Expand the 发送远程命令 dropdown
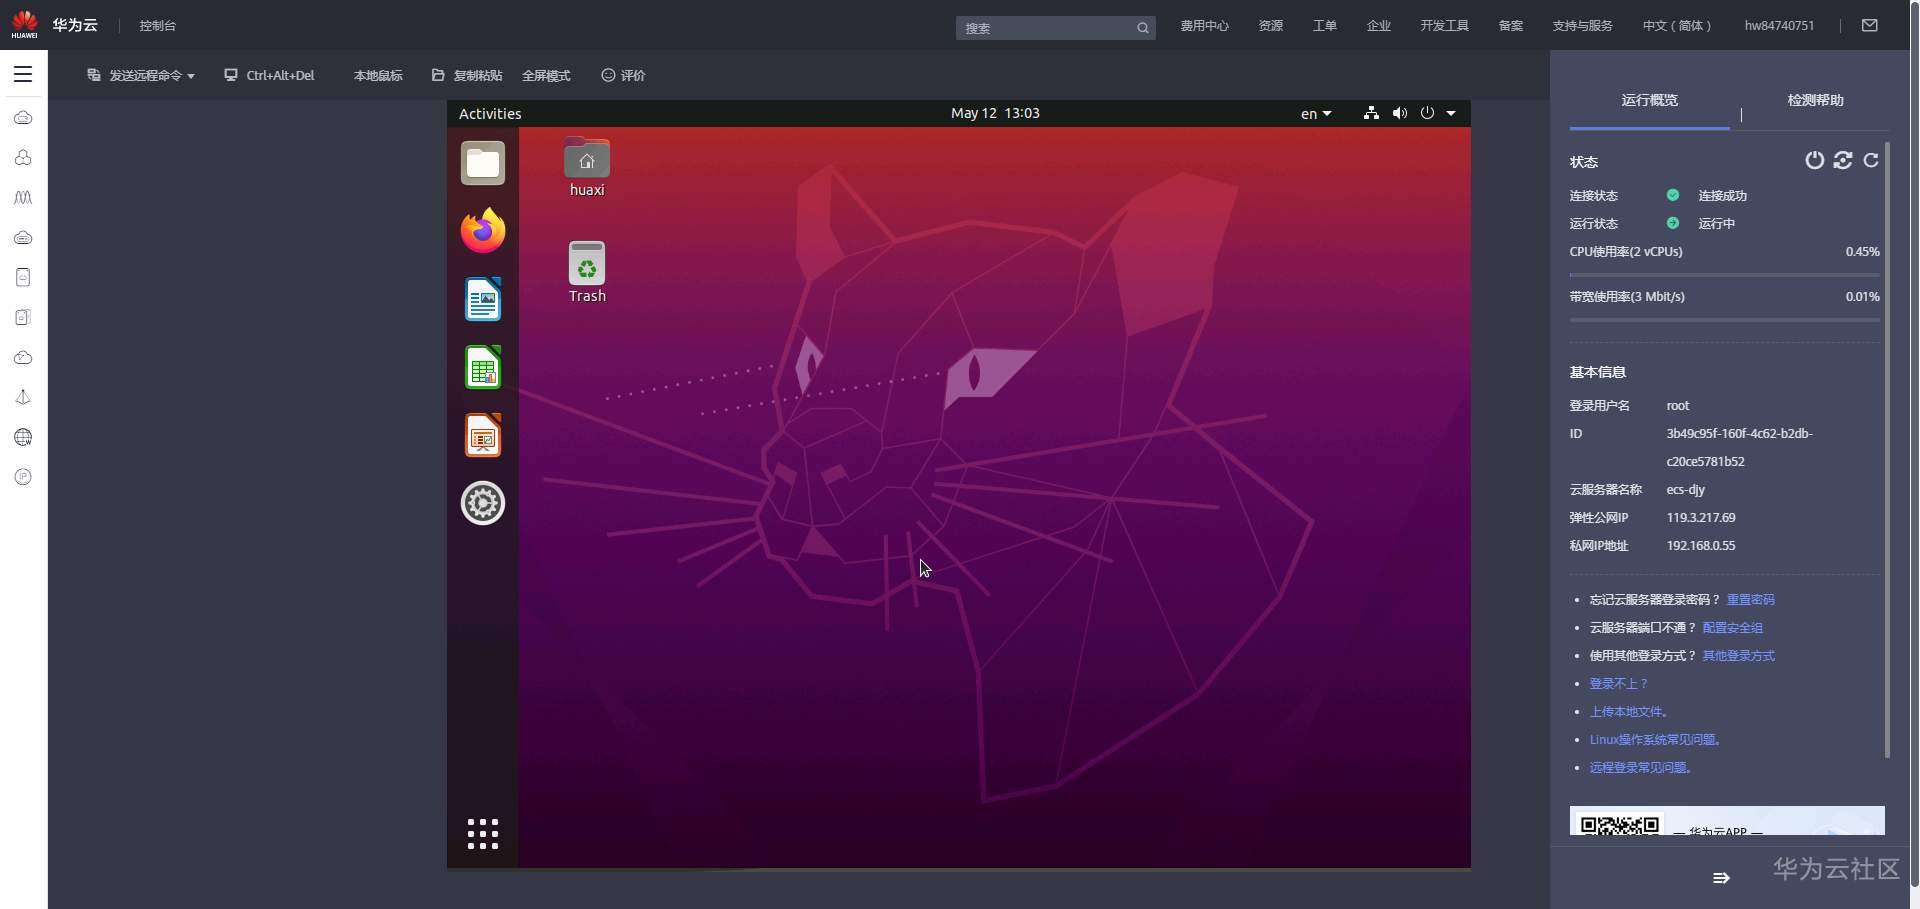This screenshot has width=1920, height=909. click(141, 75)
